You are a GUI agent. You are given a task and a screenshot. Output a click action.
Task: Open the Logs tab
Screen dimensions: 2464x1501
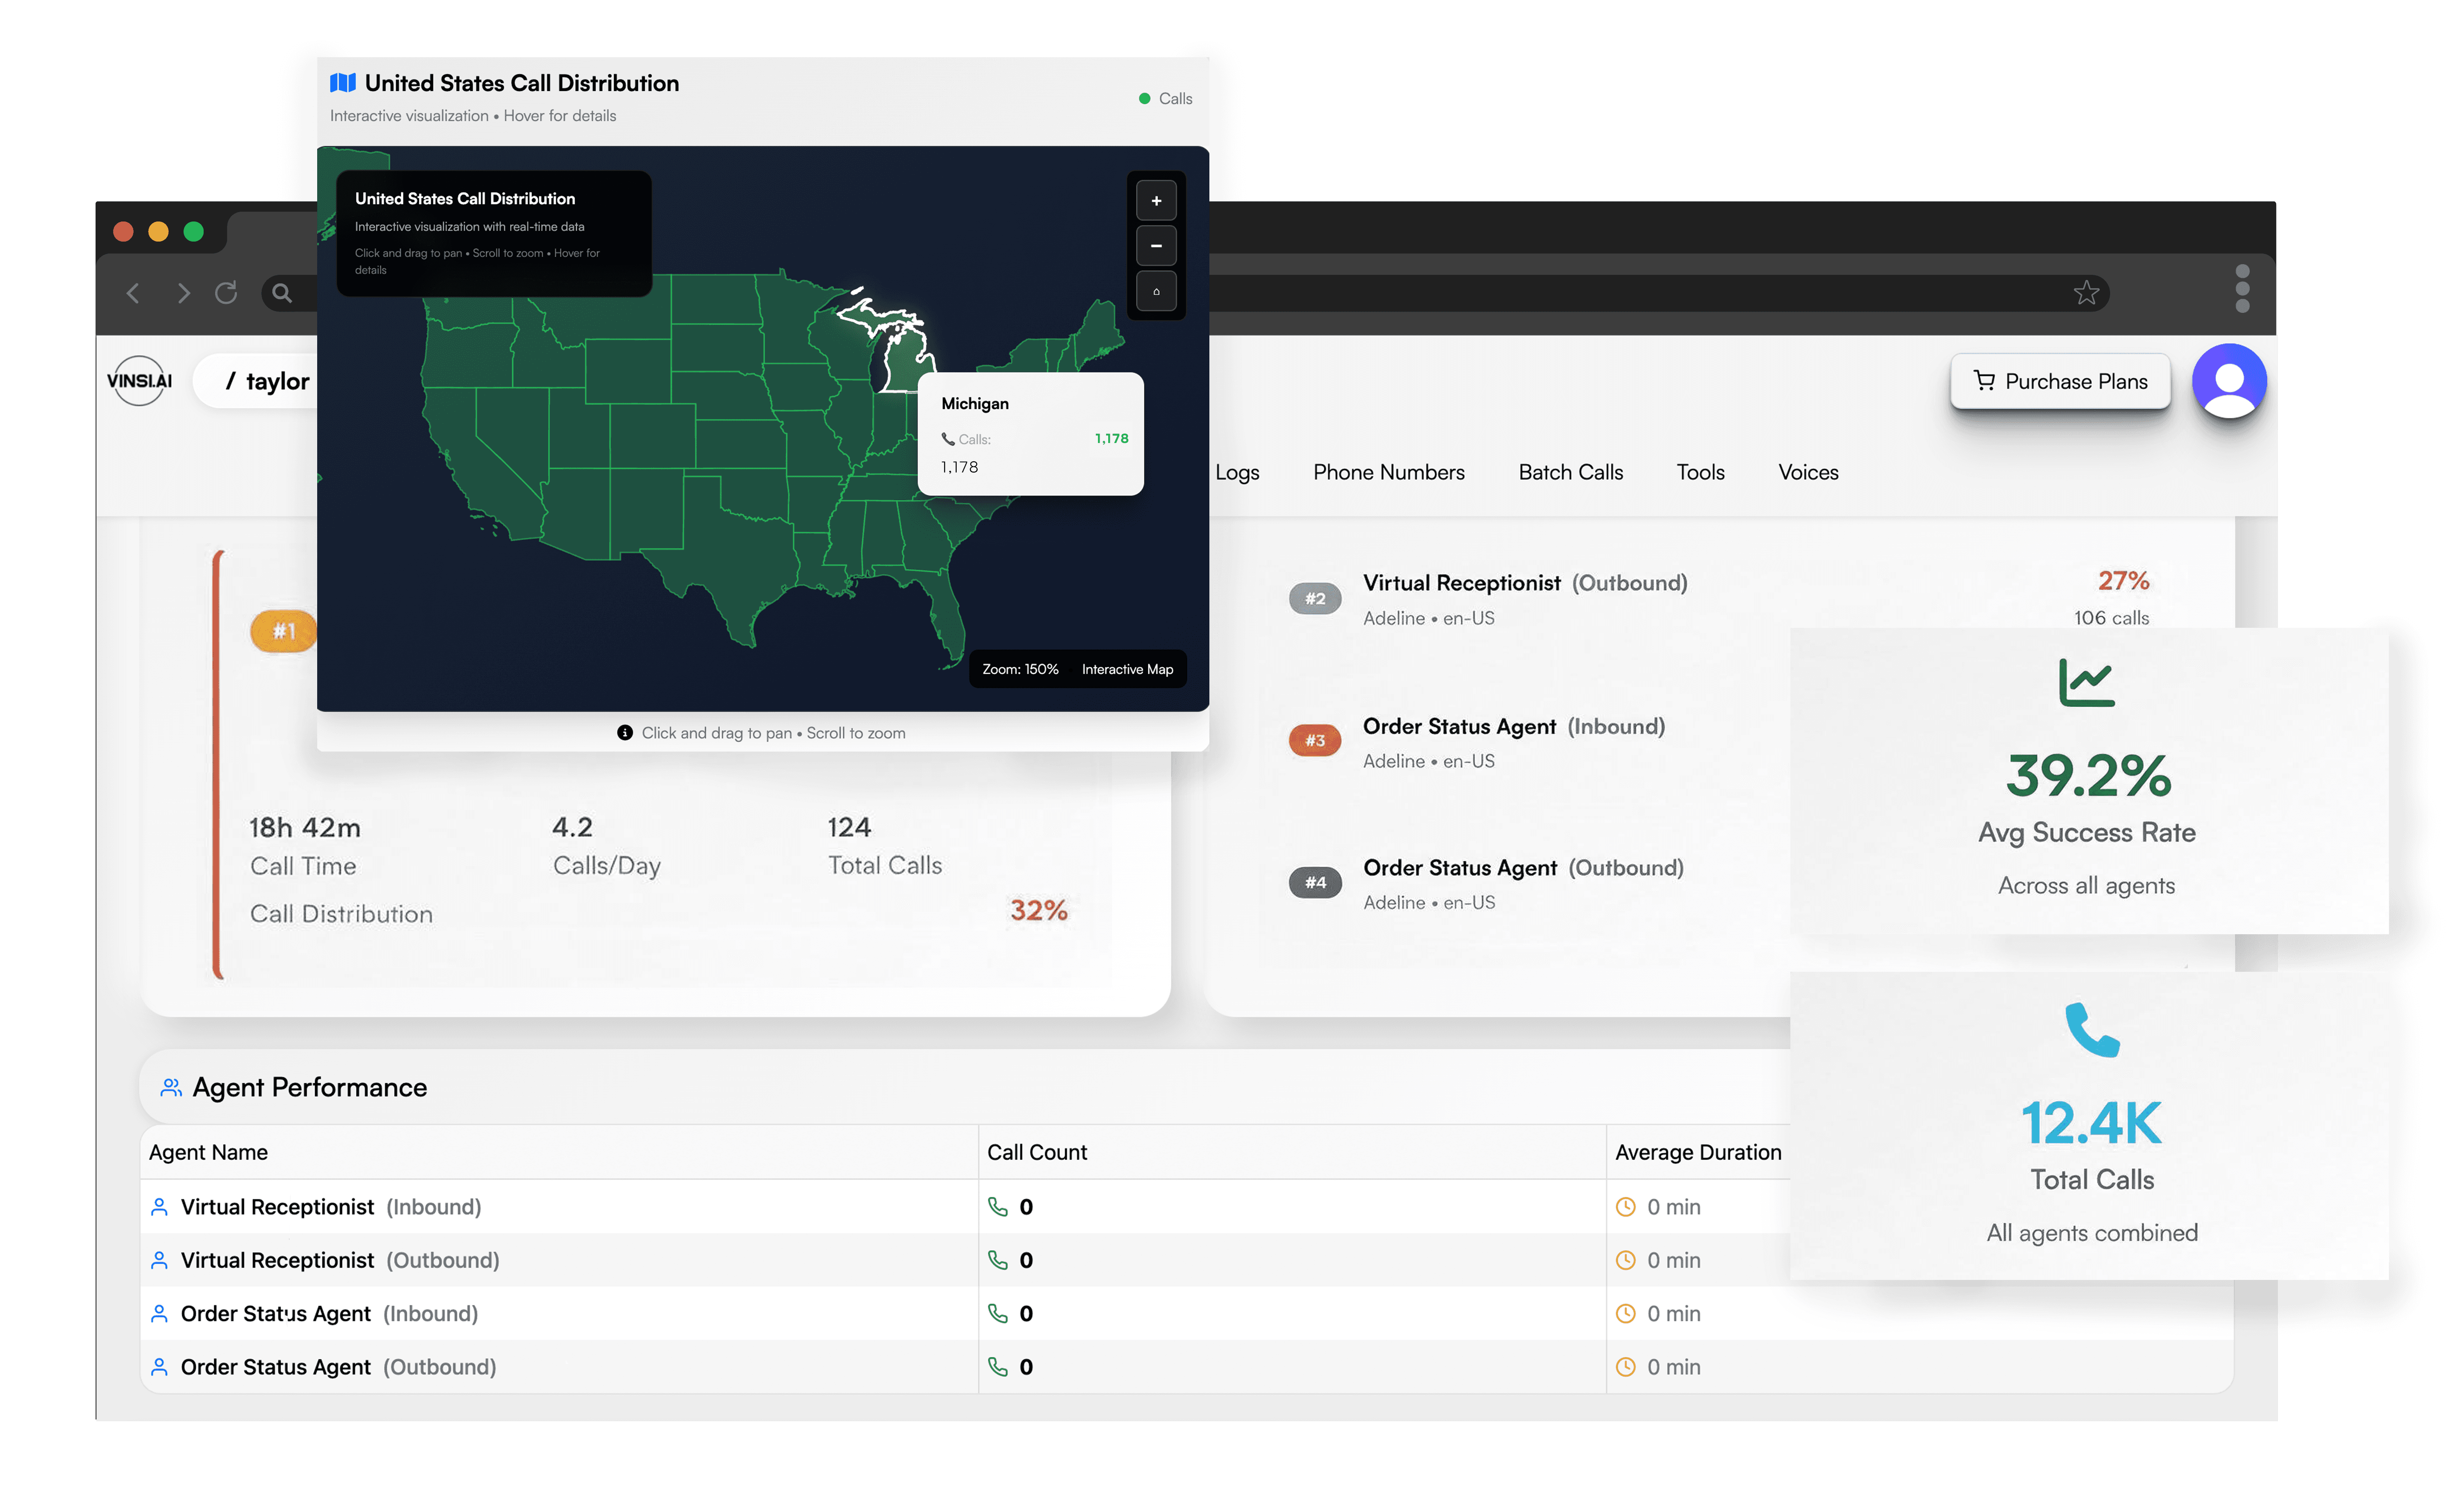click(1237, 472)
